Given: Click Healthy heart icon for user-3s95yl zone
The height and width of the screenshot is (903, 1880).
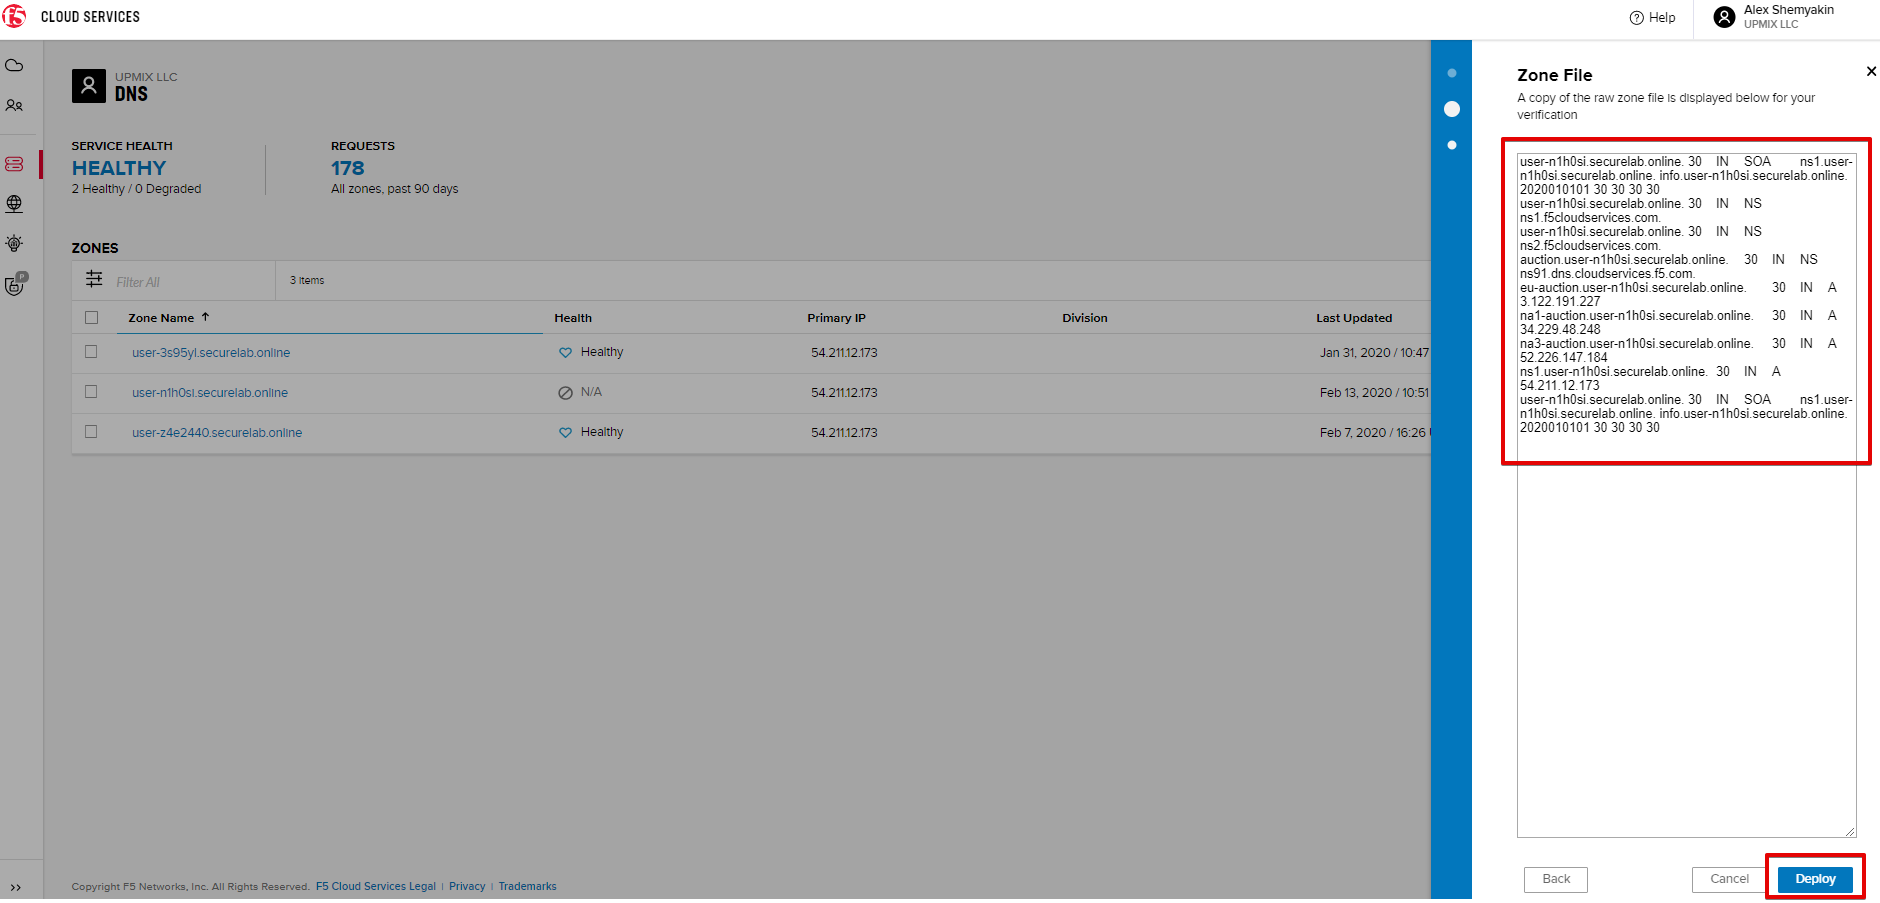Looking at the screenshot, I should coord(565,353).
